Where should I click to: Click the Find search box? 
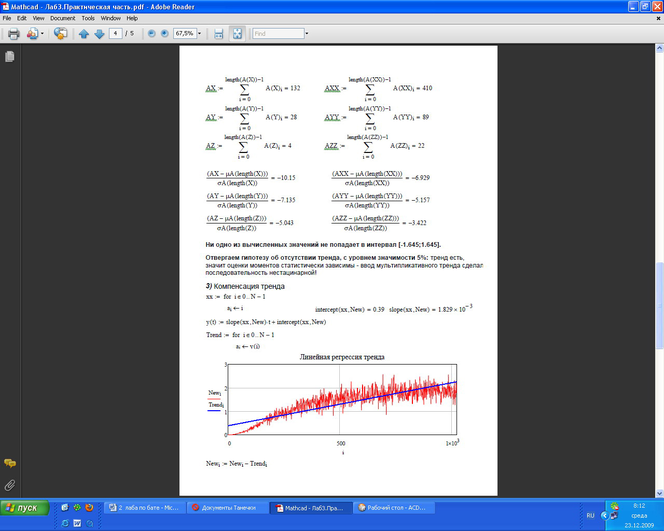(278, 33)
